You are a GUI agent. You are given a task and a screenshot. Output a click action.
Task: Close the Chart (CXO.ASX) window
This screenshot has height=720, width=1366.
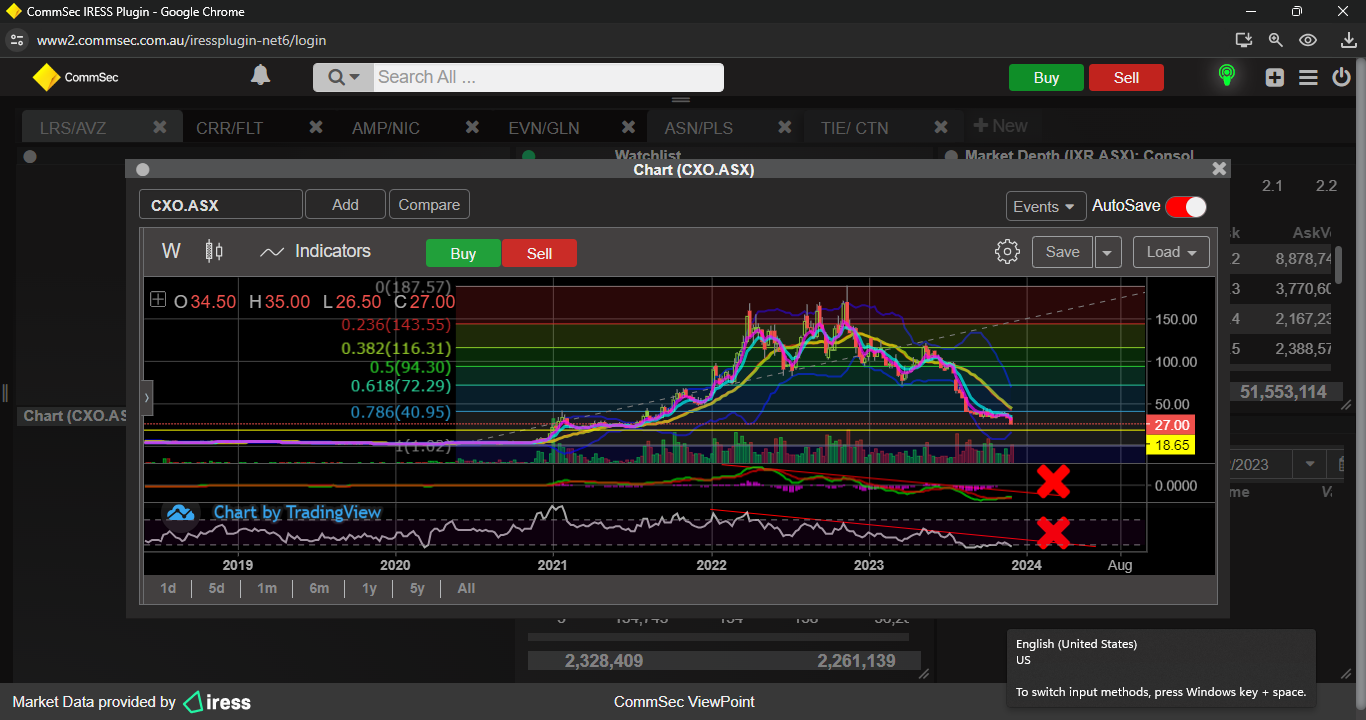click(1218, 169)
